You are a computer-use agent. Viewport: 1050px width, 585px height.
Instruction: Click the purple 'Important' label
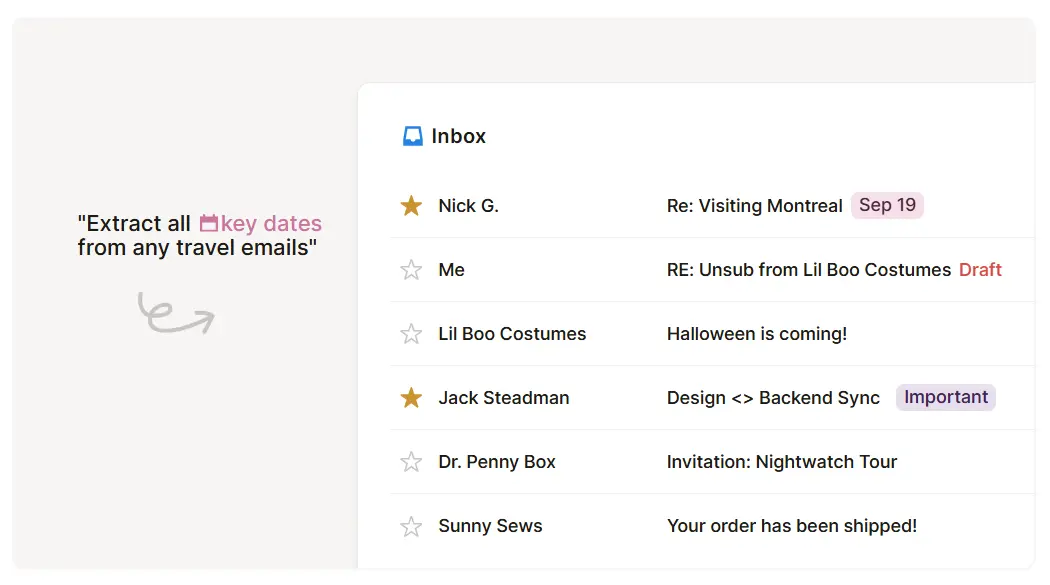click(945, 397)
